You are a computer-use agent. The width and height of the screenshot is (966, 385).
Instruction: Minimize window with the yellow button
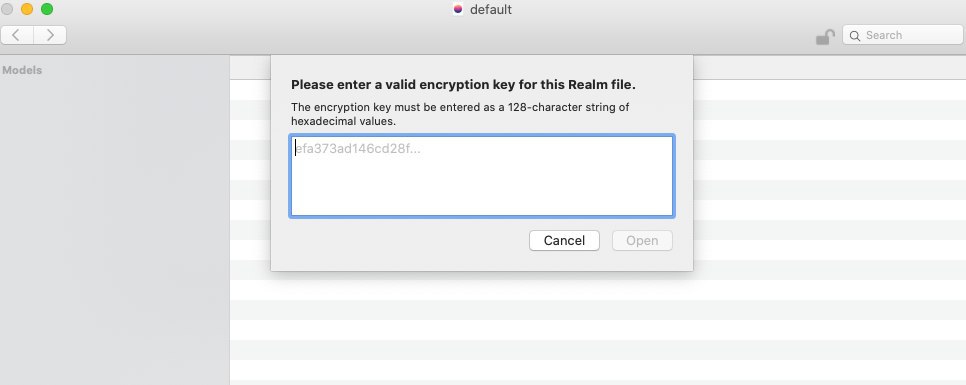[27, 9]
